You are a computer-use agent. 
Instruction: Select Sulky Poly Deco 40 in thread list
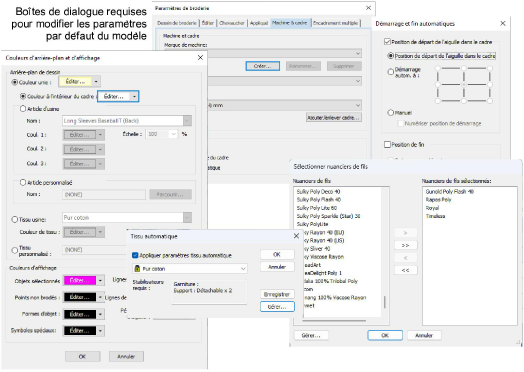(x=318, y=192)
